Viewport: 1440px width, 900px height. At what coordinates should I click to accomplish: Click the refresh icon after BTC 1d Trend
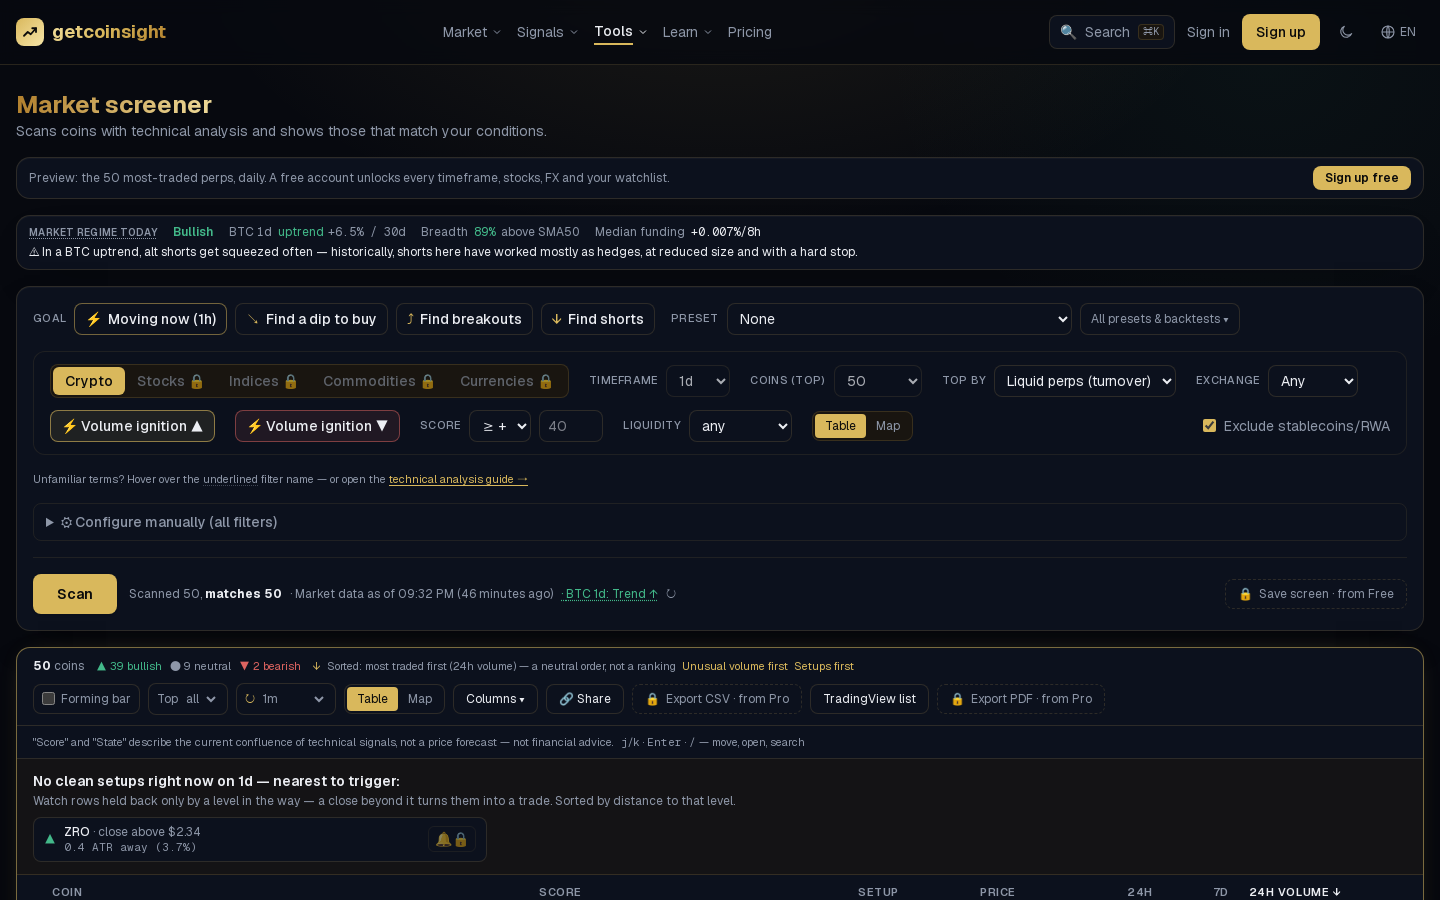click(671, 594)
